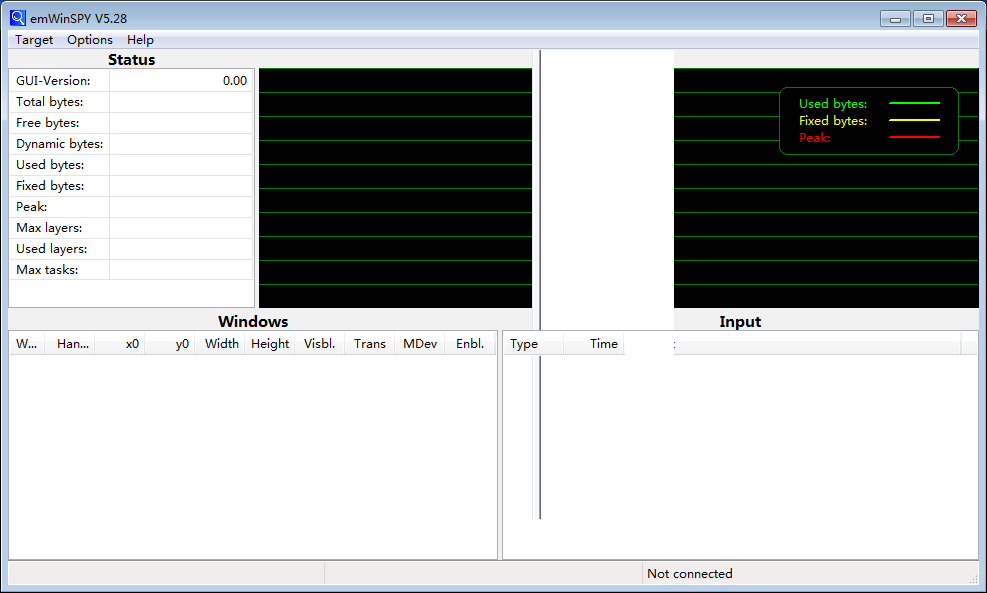Screen dimensions: 987x593
Task: Click the red Peak legend line
Action: 914,137
